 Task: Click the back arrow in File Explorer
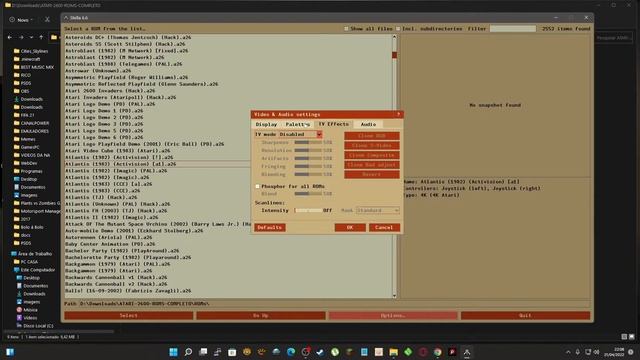pos(10,37)
